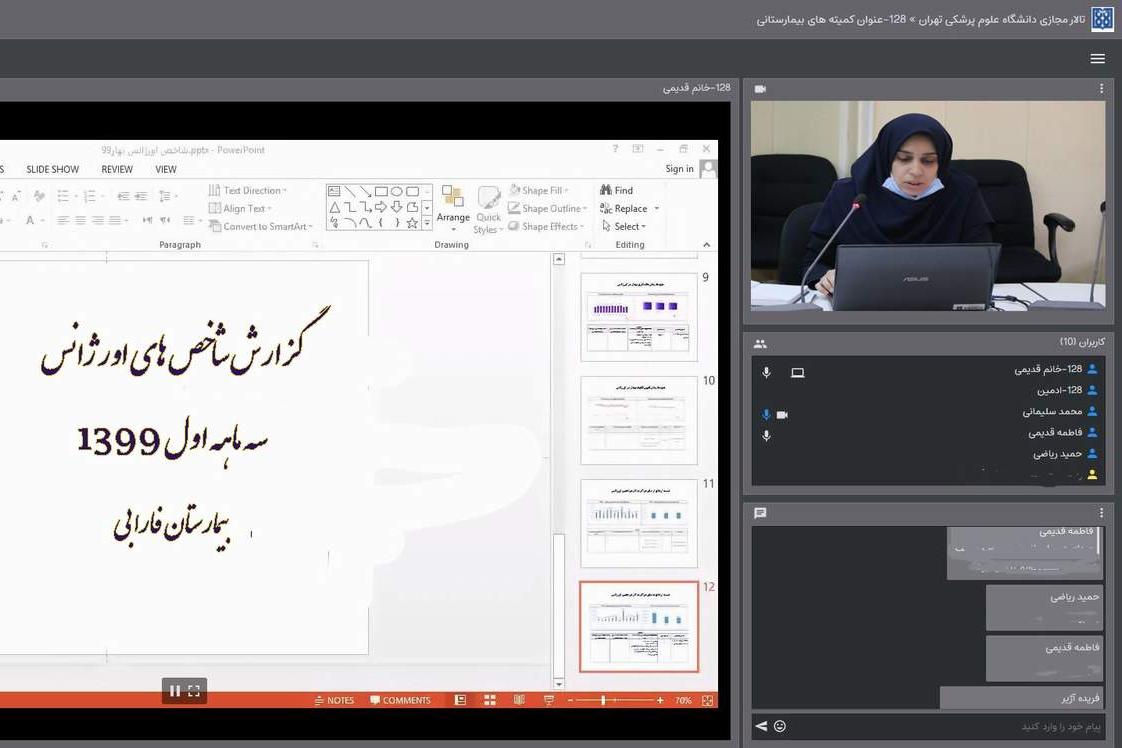The width and height of the screenshot is (1122, 748).
Task: Open the emoji picker in chat
Action: 780,726
